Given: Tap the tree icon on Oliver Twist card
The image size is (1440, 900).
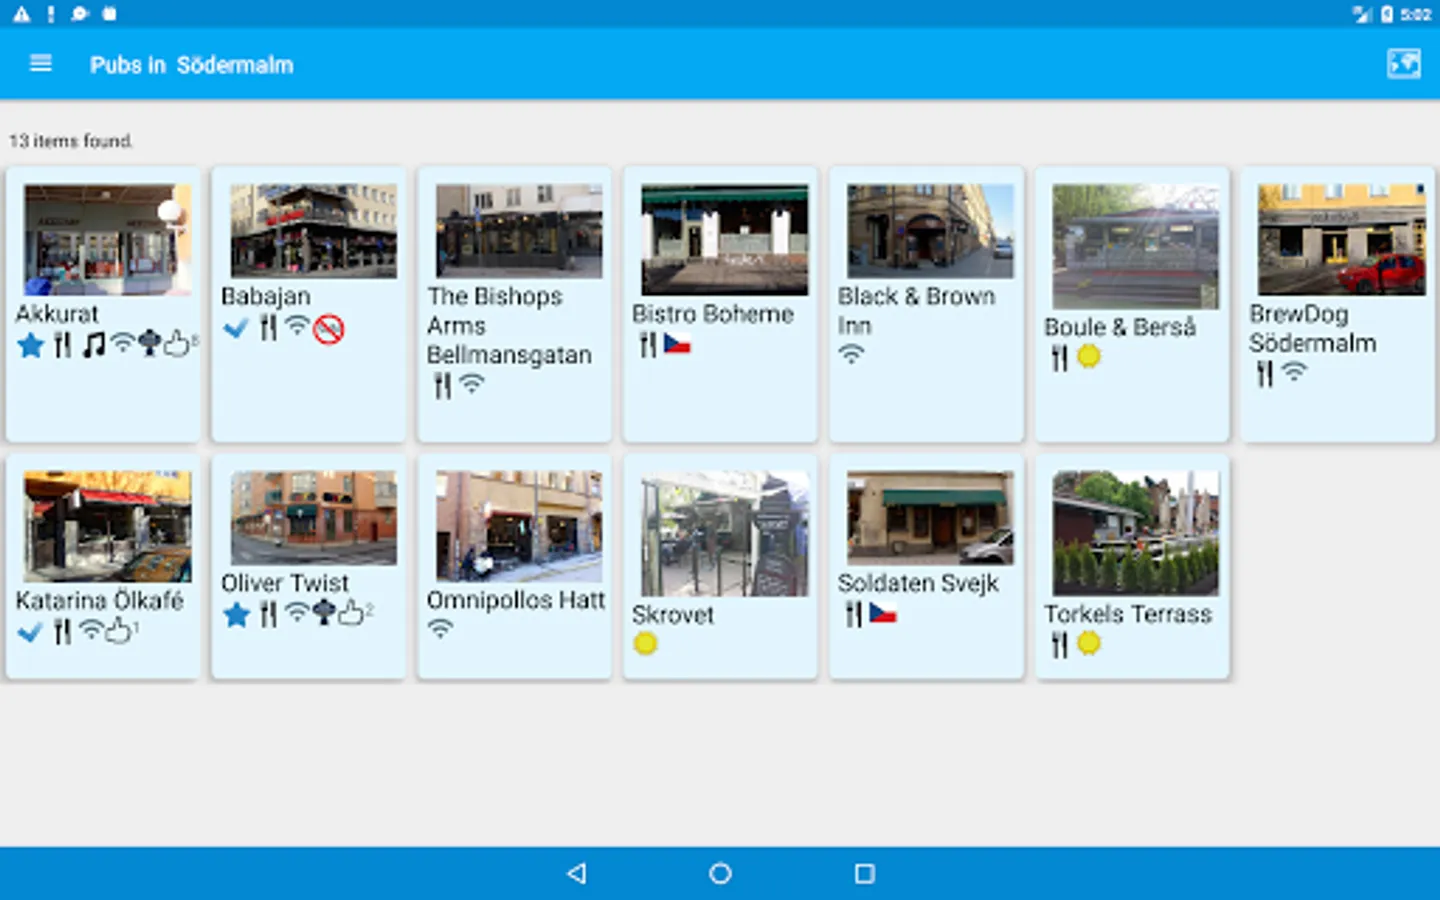Looking at the screenshot, I should point(324,613).
